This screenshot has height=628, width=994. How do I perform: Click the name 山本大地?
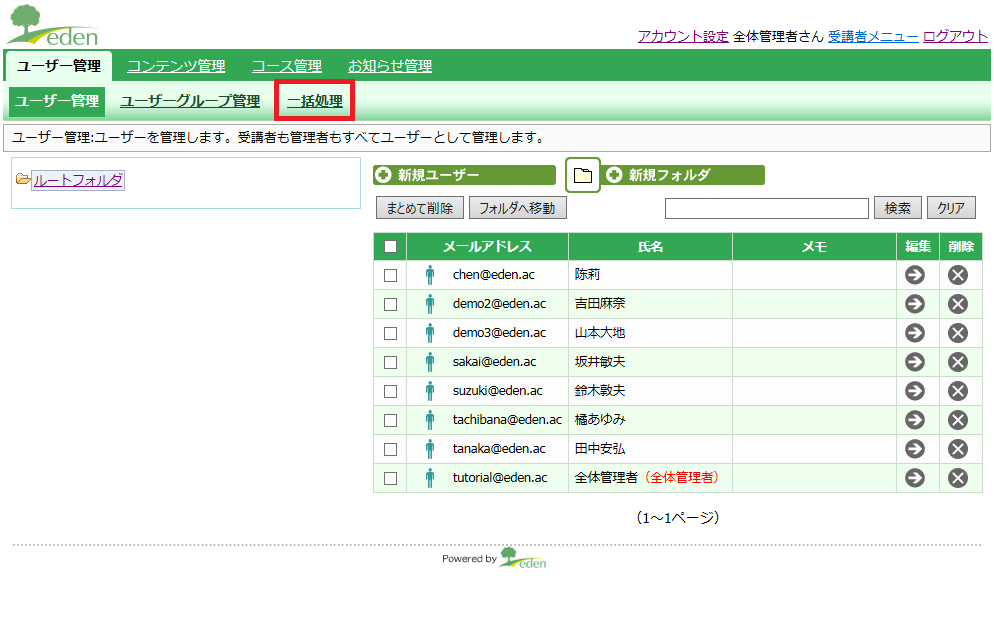[600, 333]
